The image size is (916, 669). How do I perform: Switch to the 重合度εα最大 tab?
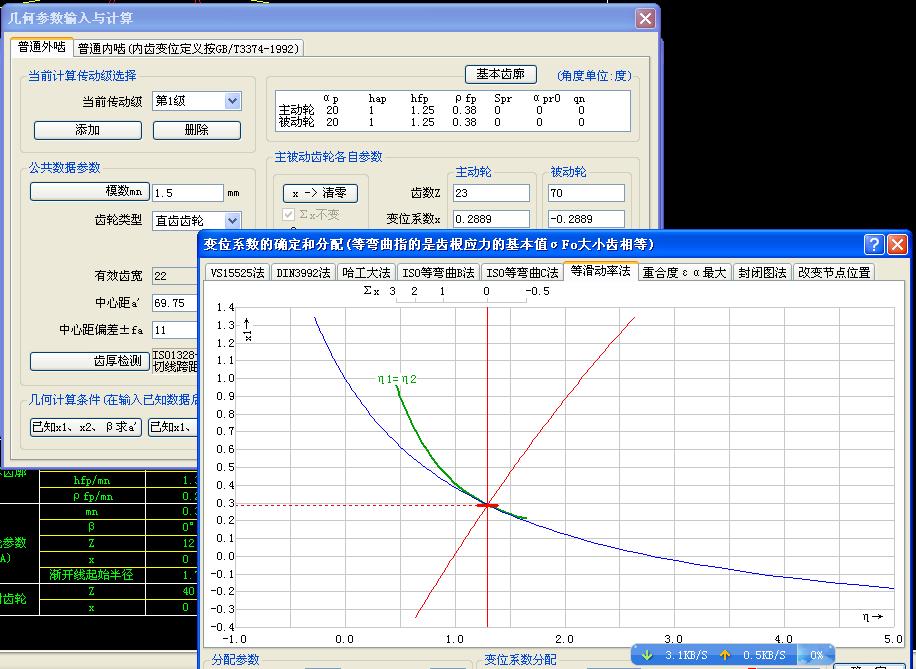(x=684, y=272)
